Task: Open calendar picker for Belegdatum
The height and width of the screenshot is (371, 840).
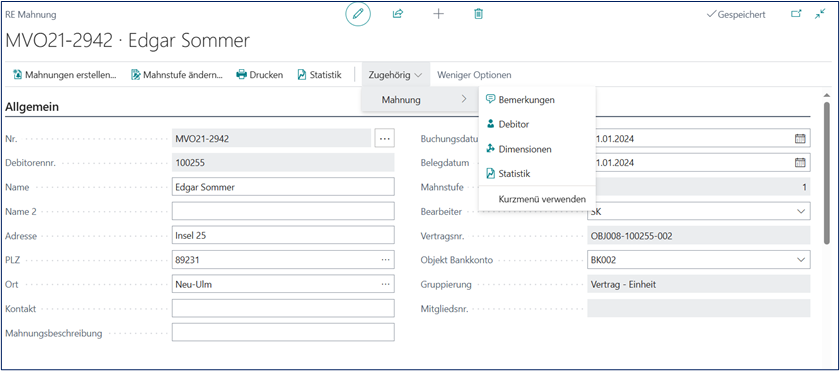Action: pyautogui.click(x=799, y=163)
